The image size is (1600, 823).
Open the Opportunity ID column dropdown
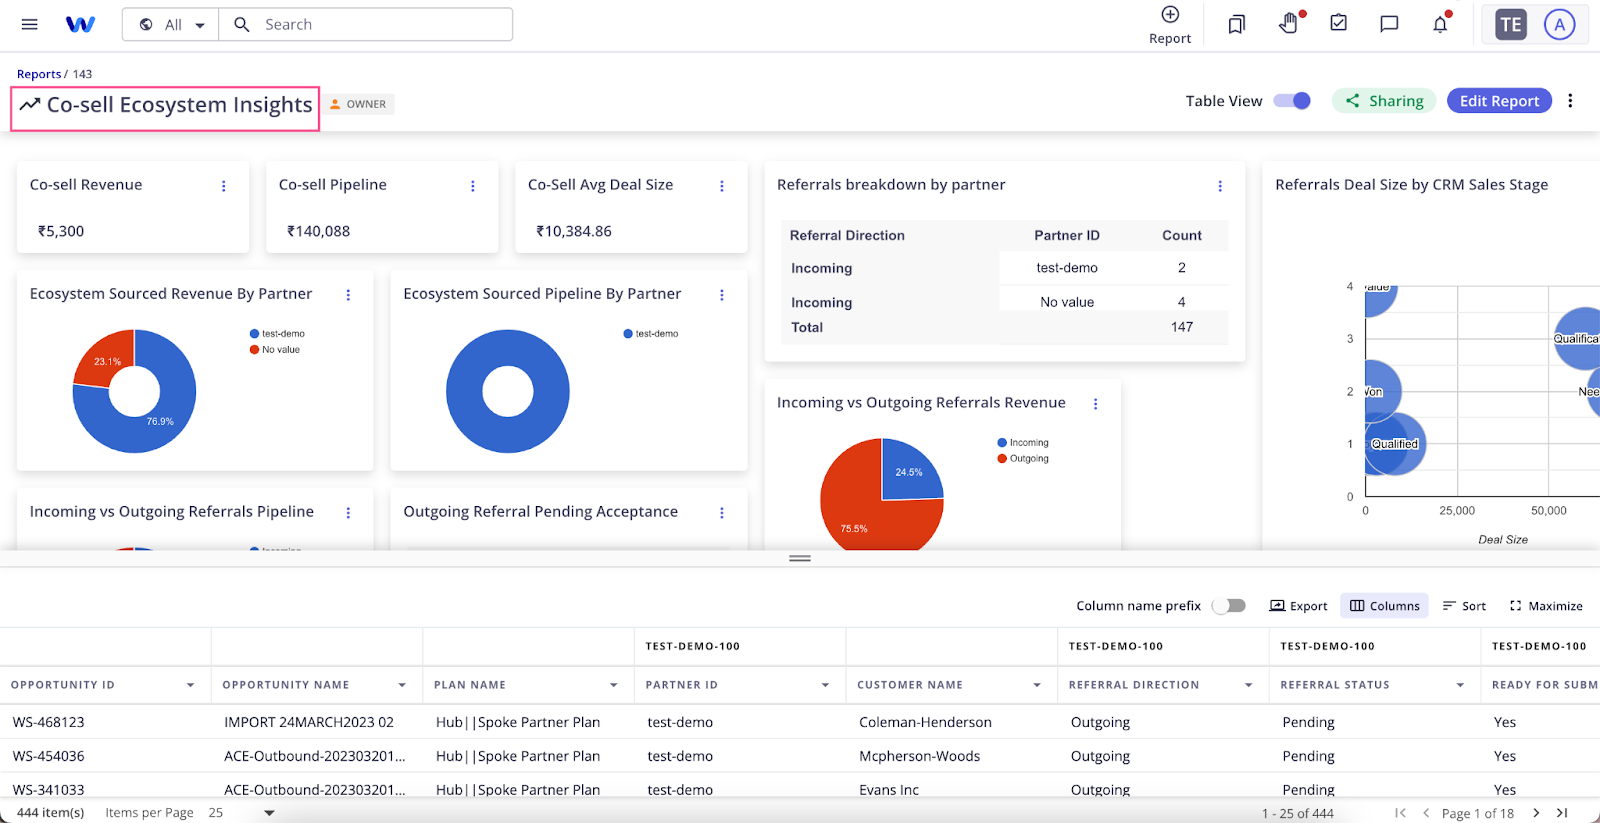pyautogui.click(x=190, y=685)
